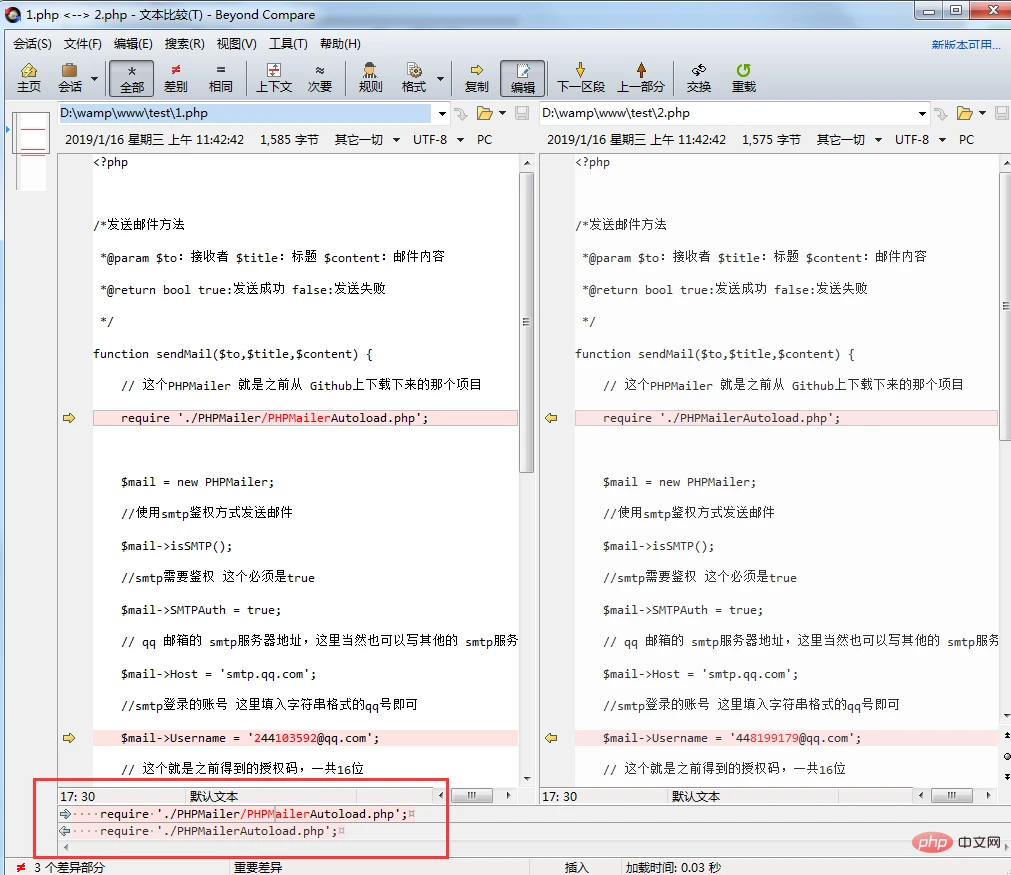Open the 编辑(E) menu
Image resolution: width=1011 pixels, height=875 pixels.
tap(133, 44)
